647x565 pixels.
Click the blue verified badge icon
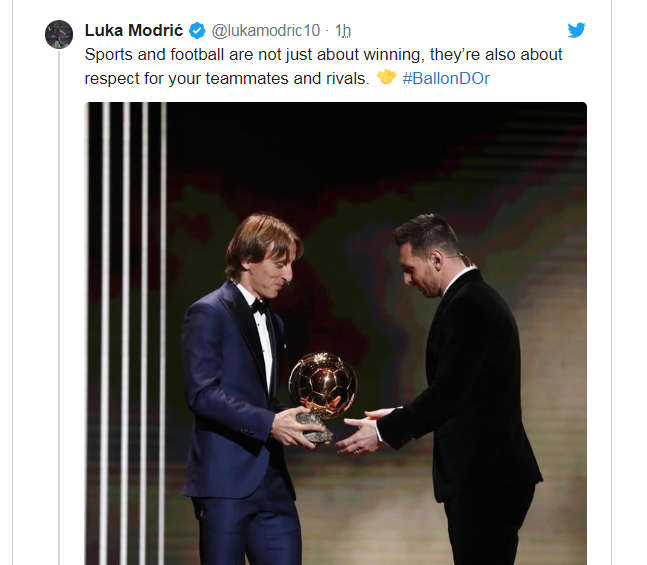click(198, 30)
